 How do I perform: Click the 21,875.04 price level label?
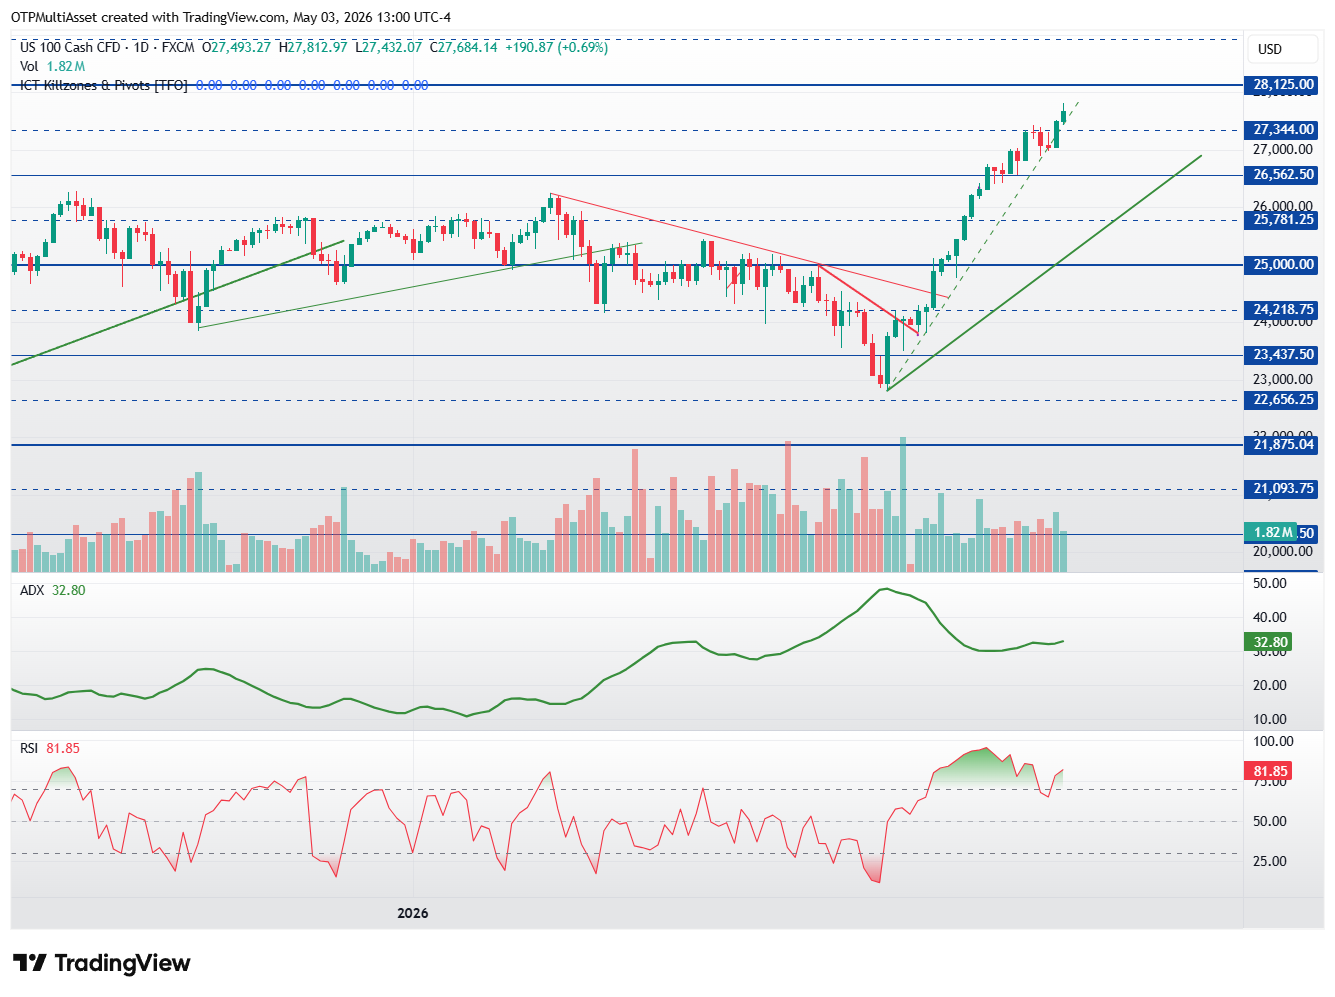coord(1280,445)
